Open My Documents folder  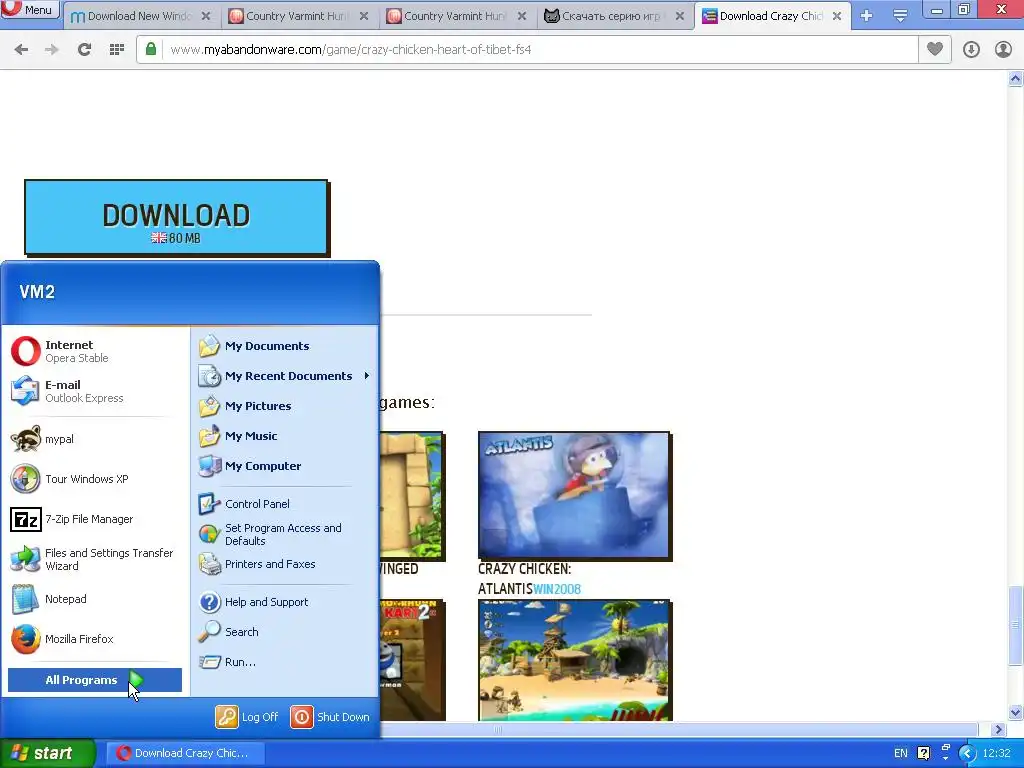(285, 346)
